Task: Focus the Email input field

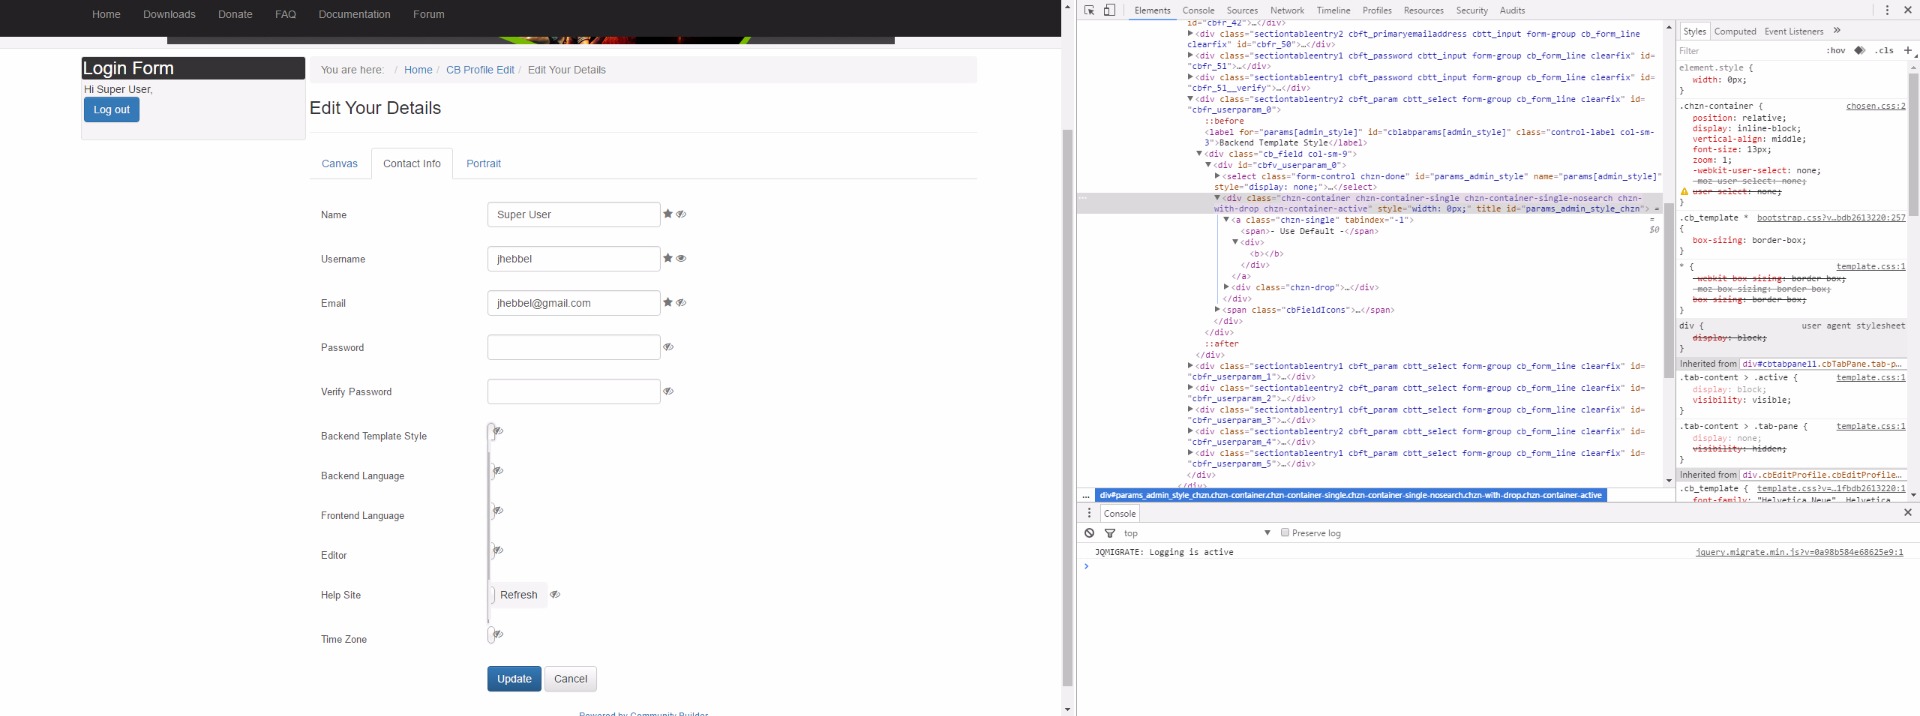Action: click(x=573, y=302)
